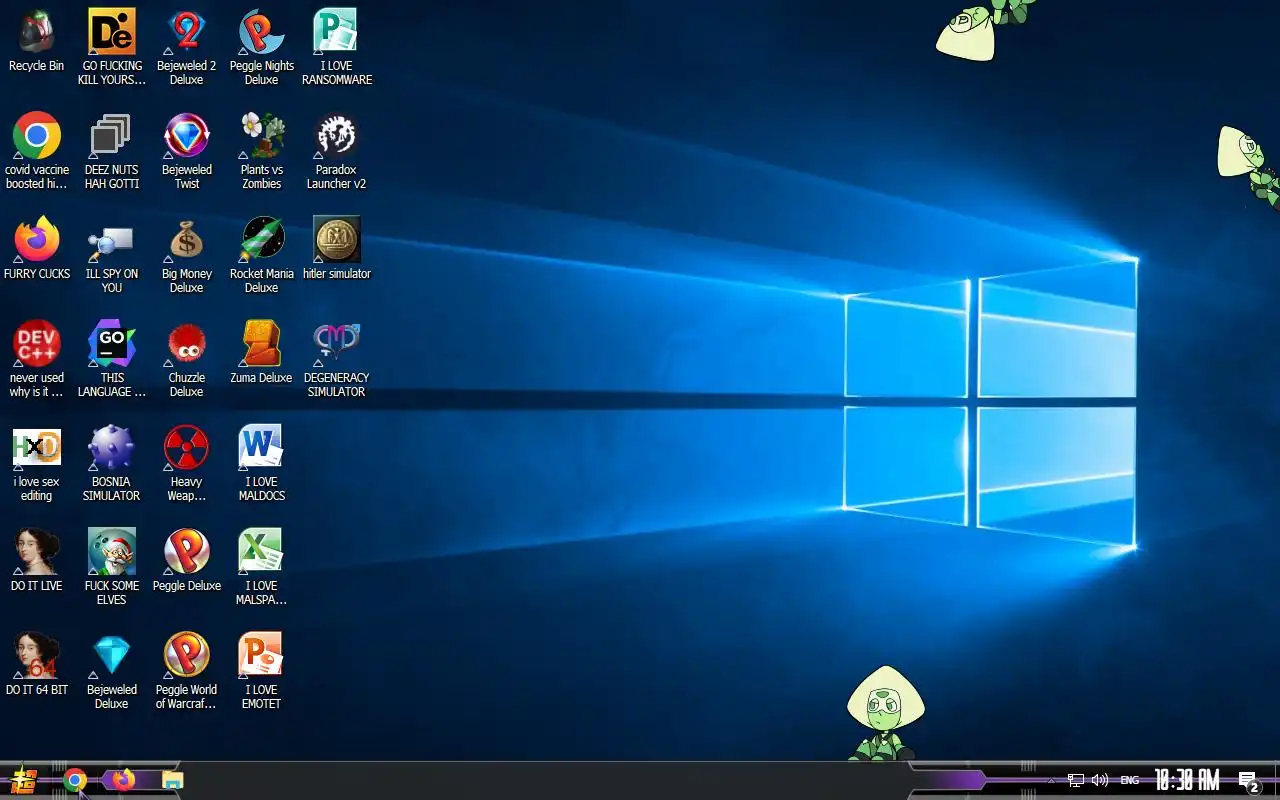
Task: Select the Peggle Nights Deluxe shortcut
Action: point(262,47)
